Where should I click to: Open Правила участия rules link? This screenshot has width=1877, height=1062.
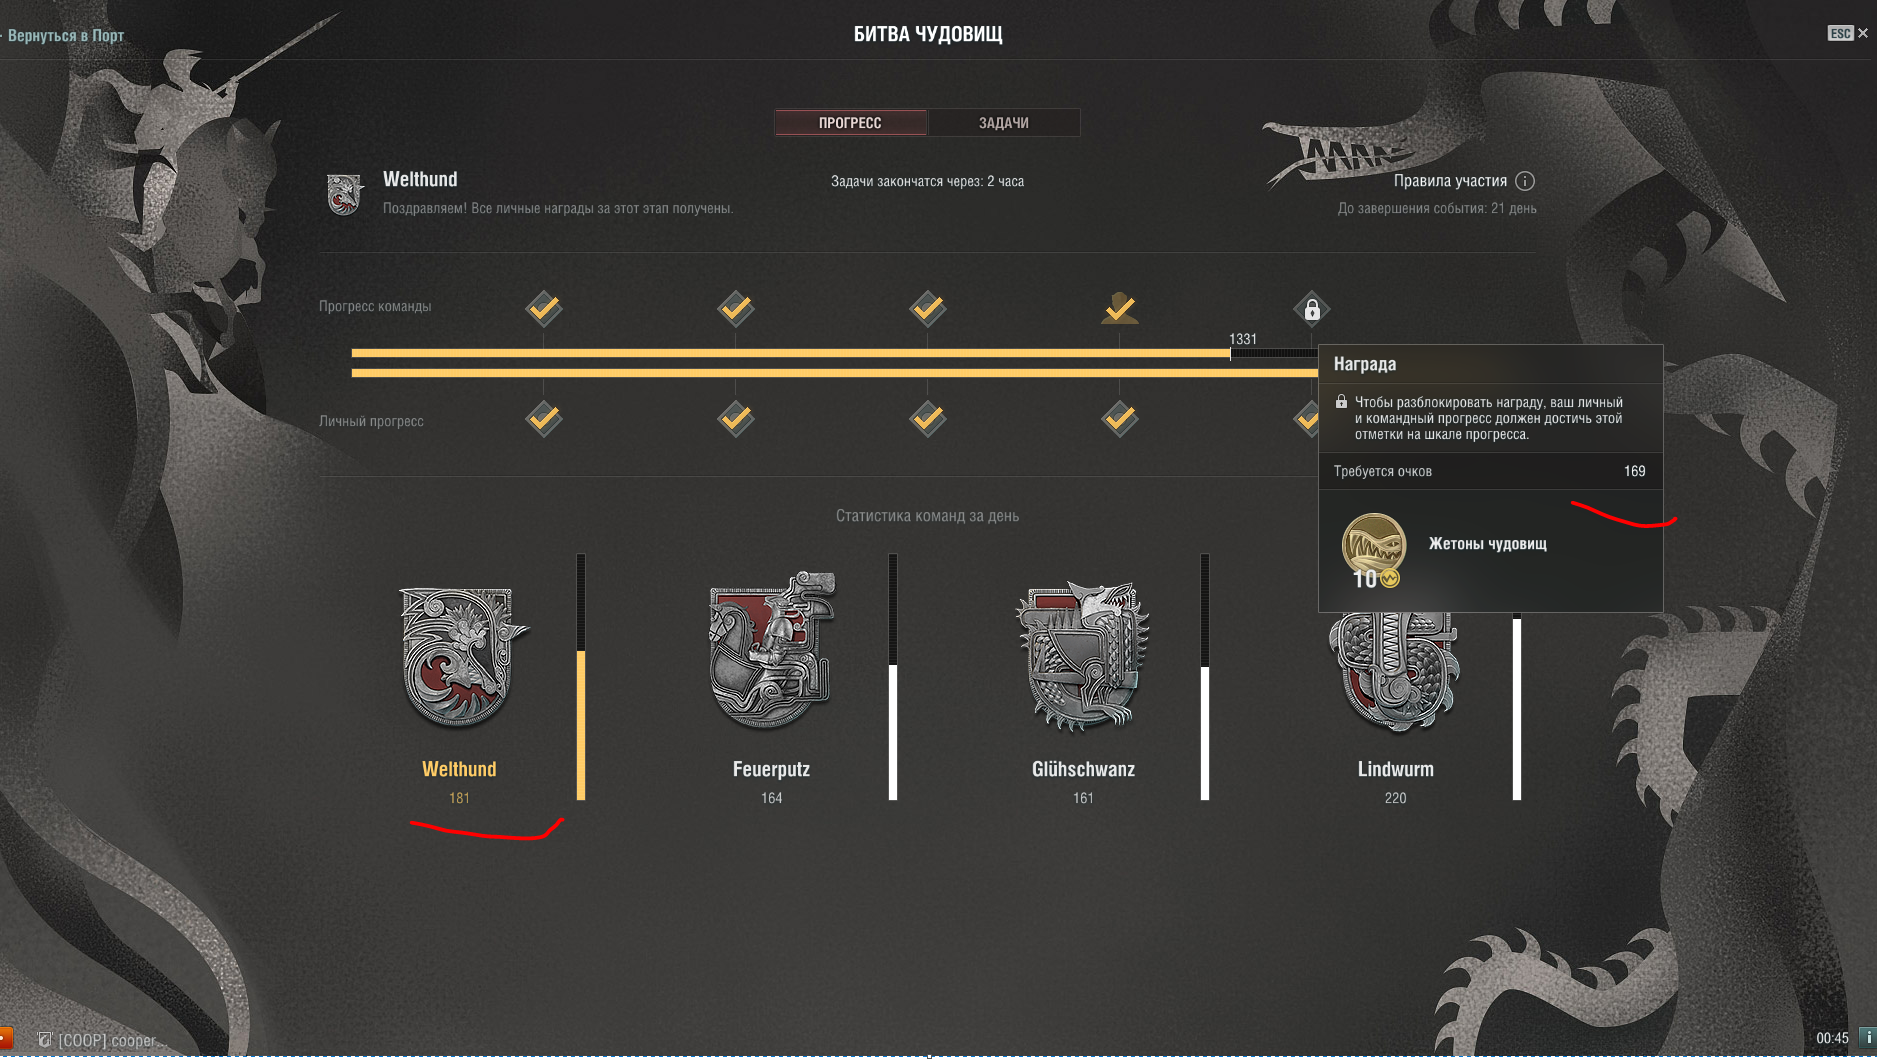coord(1450,181)
